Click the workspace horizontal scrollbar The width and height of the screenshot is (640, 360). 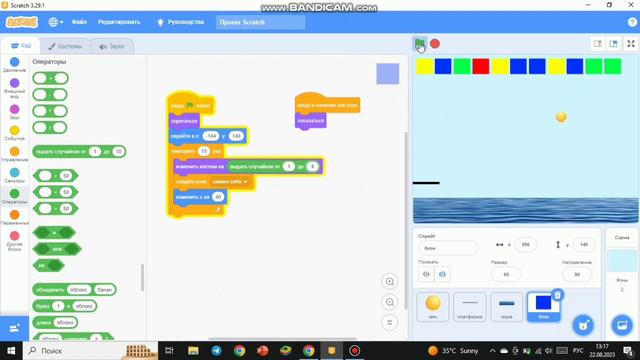pyautogui.click(x=282, y=338)
